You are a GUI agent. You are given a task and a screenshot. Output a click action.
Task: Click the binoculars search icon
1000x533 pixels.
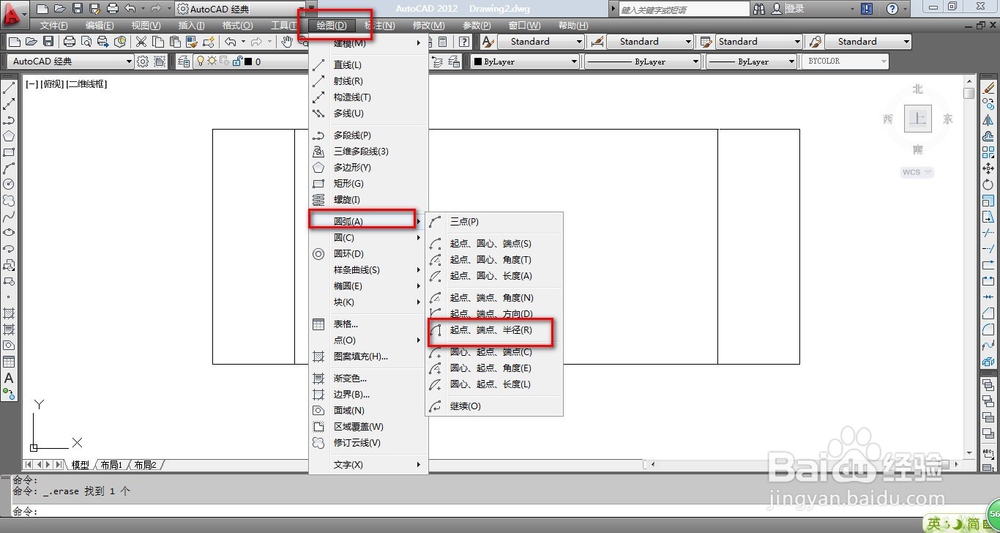coord(759,9)
